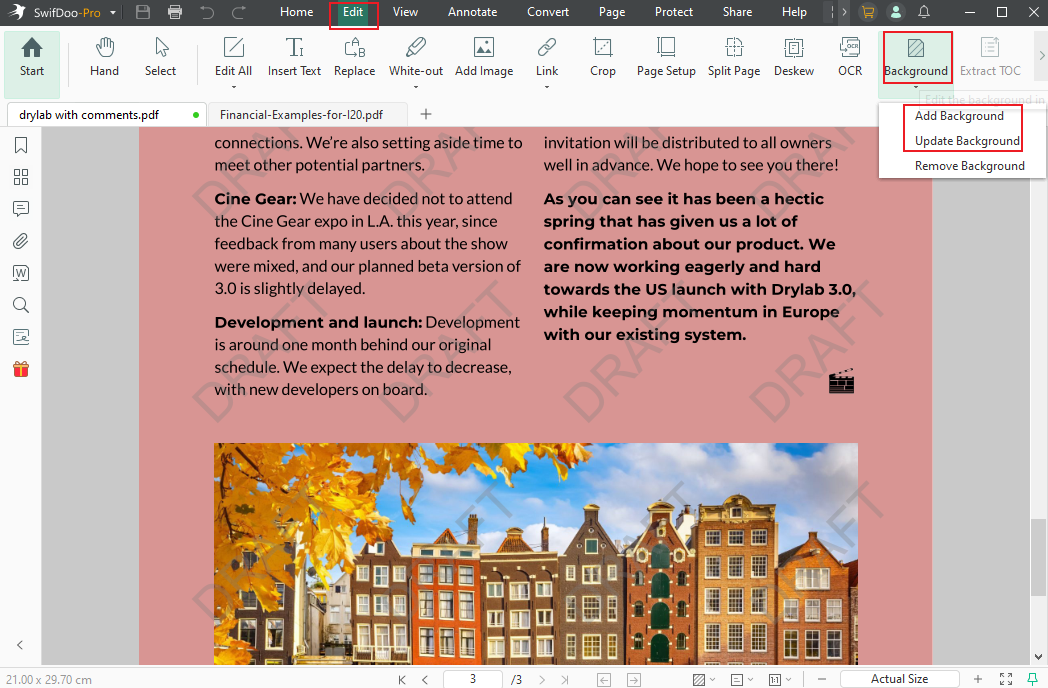1048x688 pixels.
Task: Open the Bookmarks panel in the sidebar
Action: (x=20, y=145)
